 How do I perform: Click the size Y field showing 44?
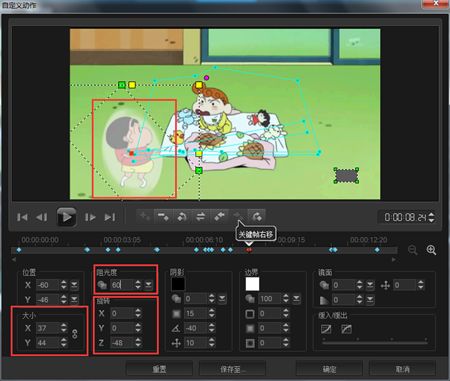(x=47, y=342)
